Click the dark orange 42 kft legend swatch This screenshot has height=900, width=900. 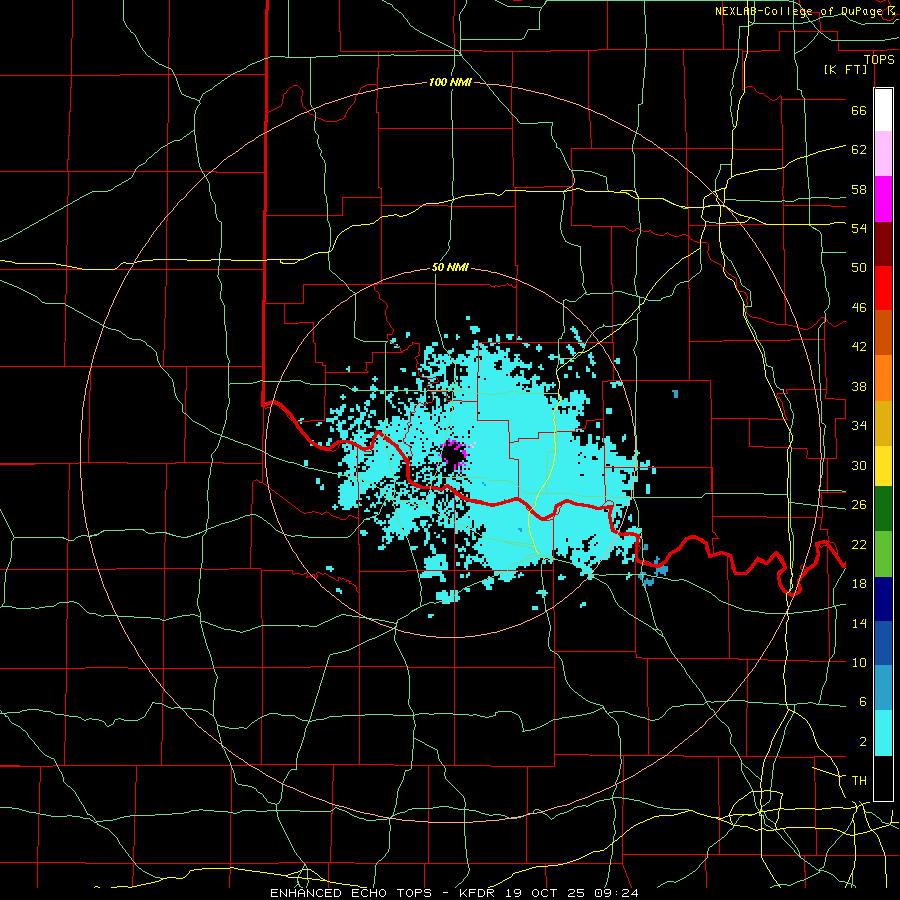(x=883, y=332)
